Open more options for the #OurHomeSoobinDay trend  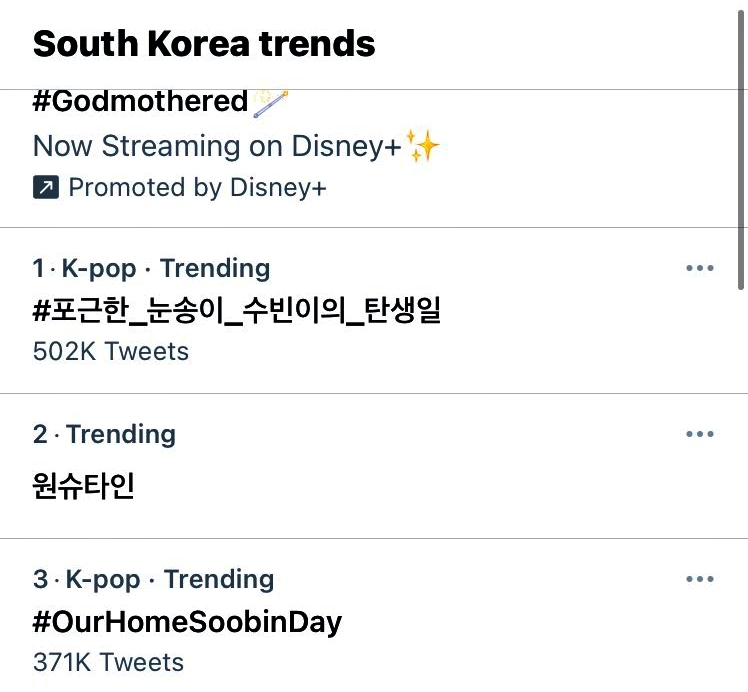tap(700, 579)
